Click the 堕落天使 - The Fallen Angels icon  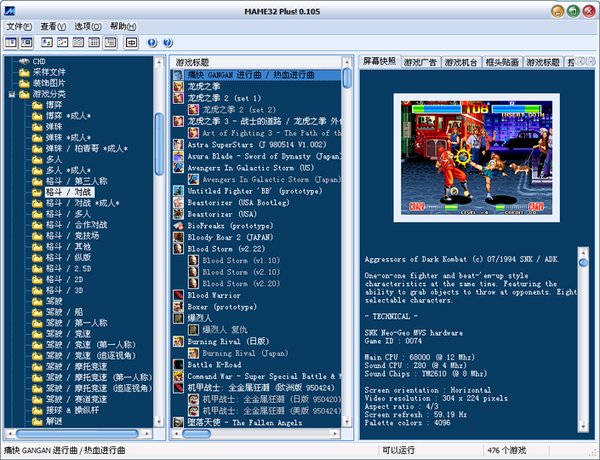tap(178, 422)
